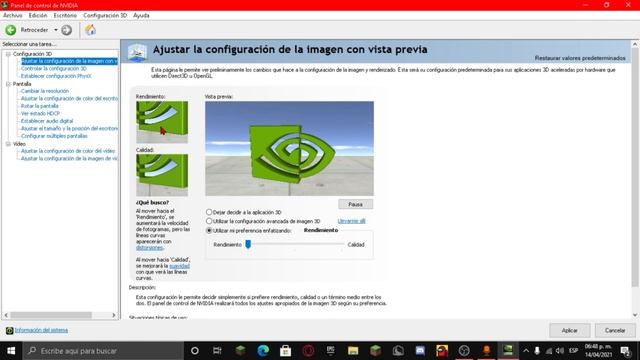
Task: Open Epic Games launcher from taskbar
Action: point(331,351)
